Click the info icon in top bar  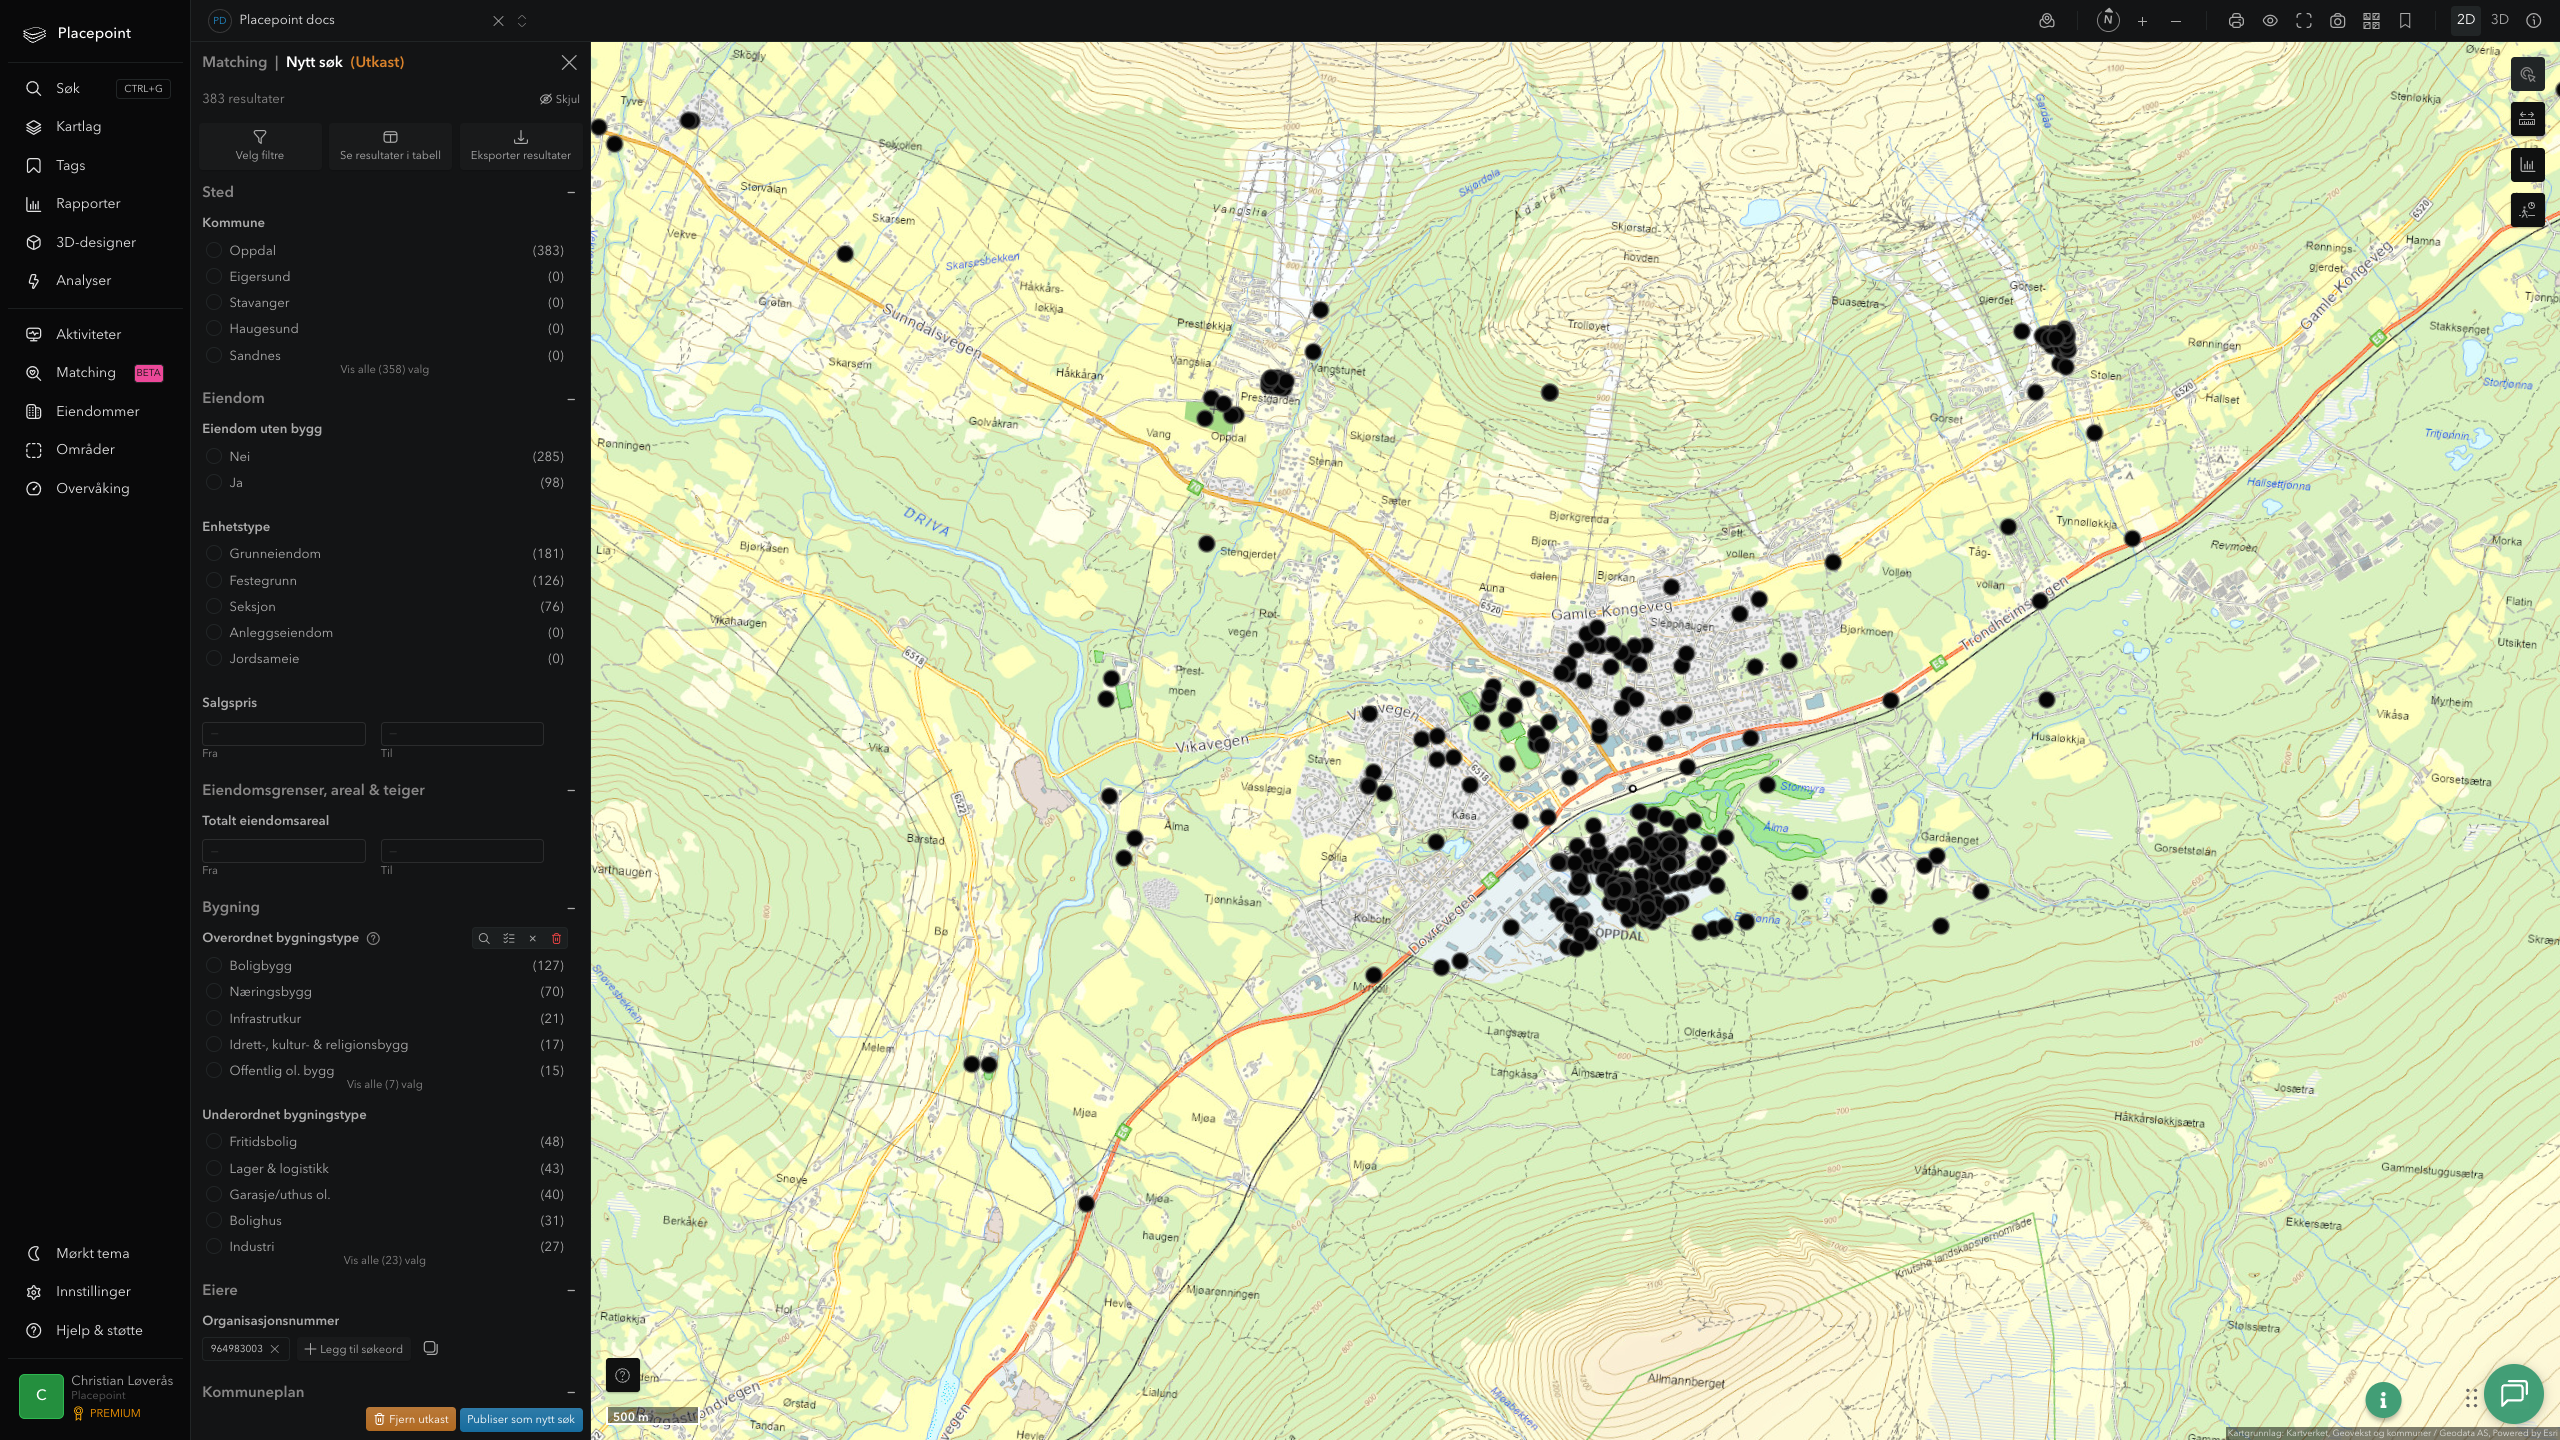point(2533,20)
